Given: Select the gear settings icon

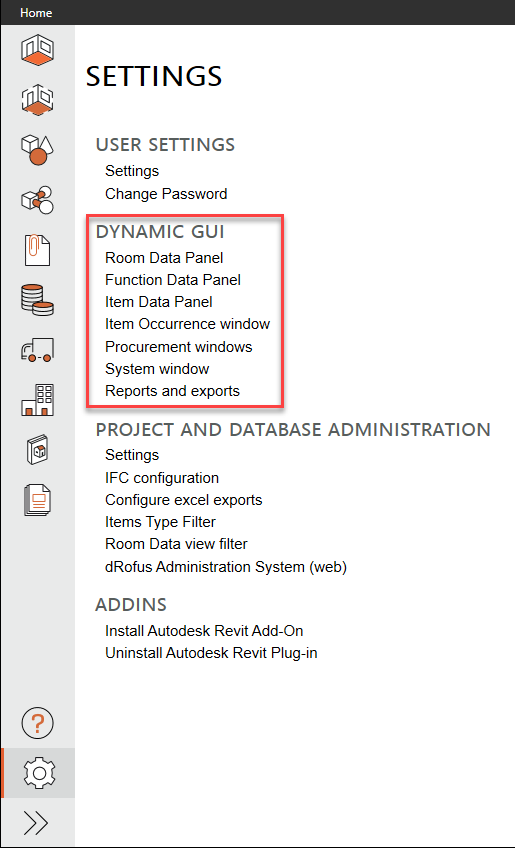Looking at the screenshot, I should 38,773.
